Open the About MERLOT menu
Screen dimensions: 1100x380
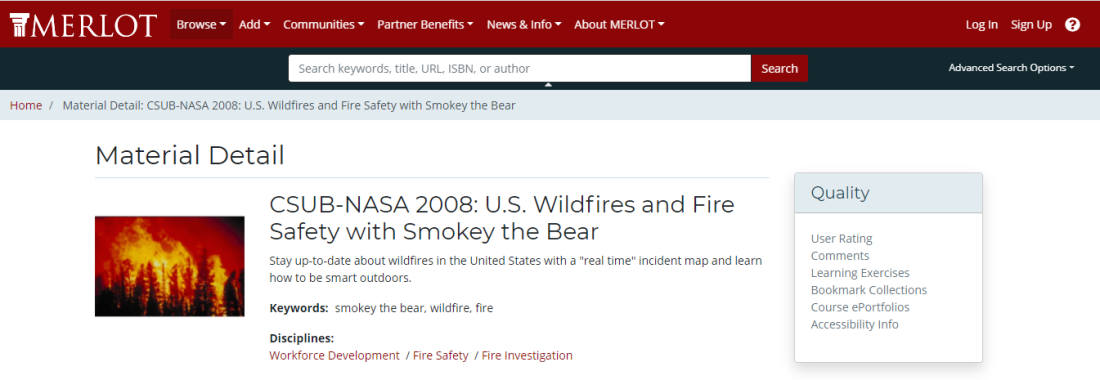point(619,25)
